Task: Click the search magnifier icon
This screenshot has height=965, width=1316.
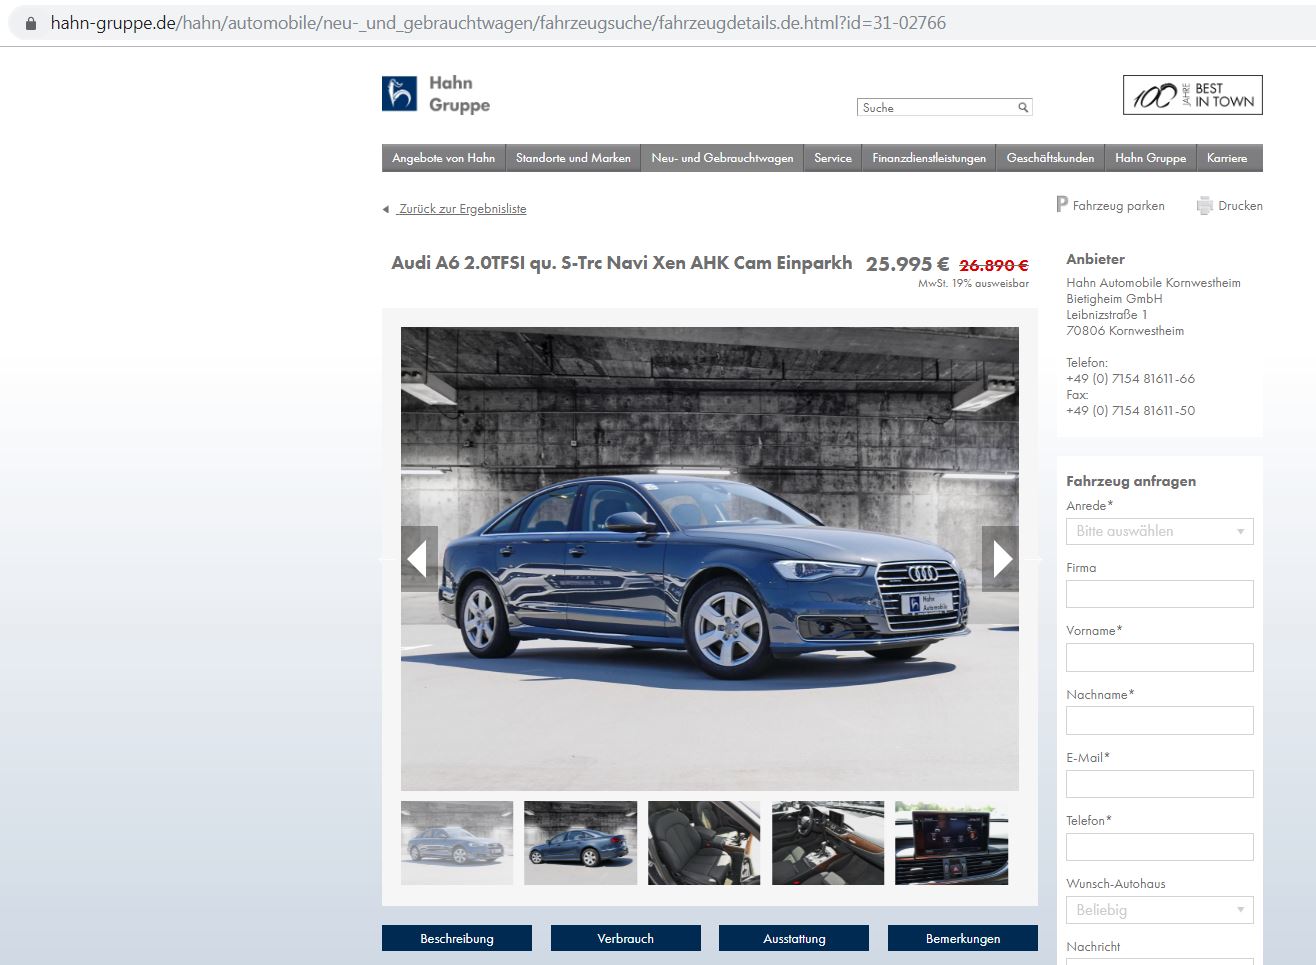Action: [x=1023, y=107]
